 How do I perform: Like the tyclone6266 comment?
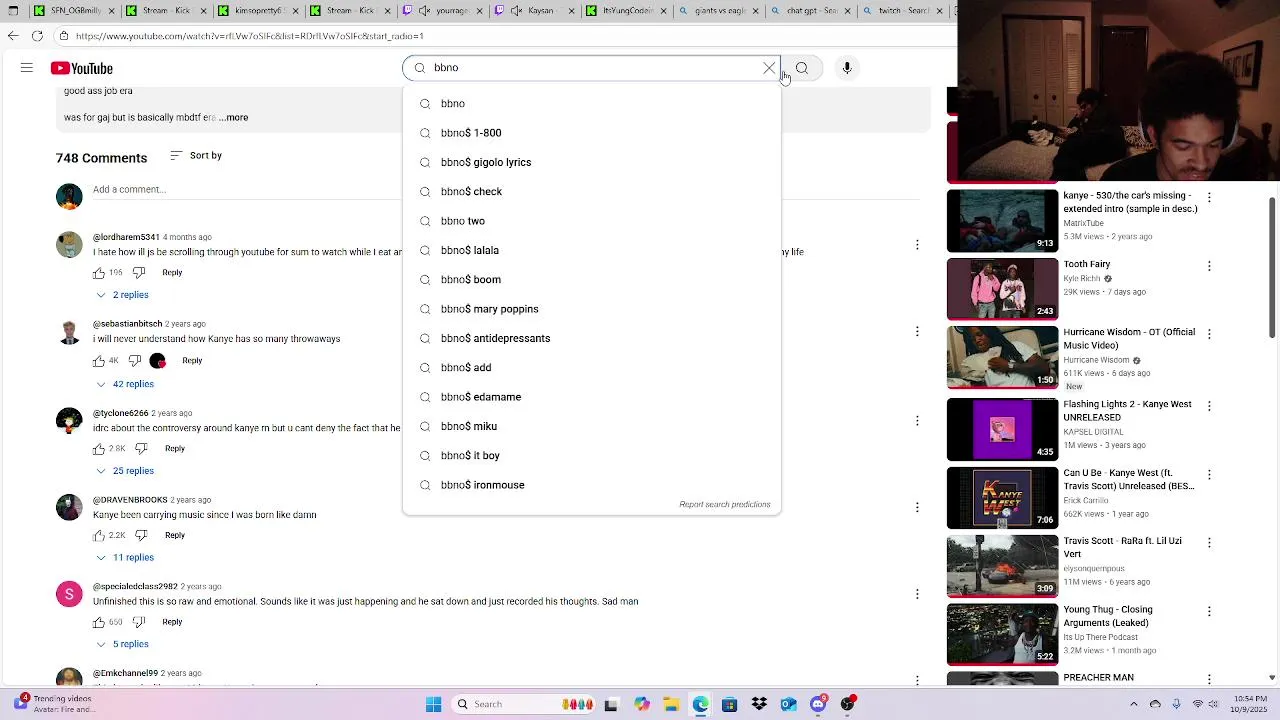[99, 448]
